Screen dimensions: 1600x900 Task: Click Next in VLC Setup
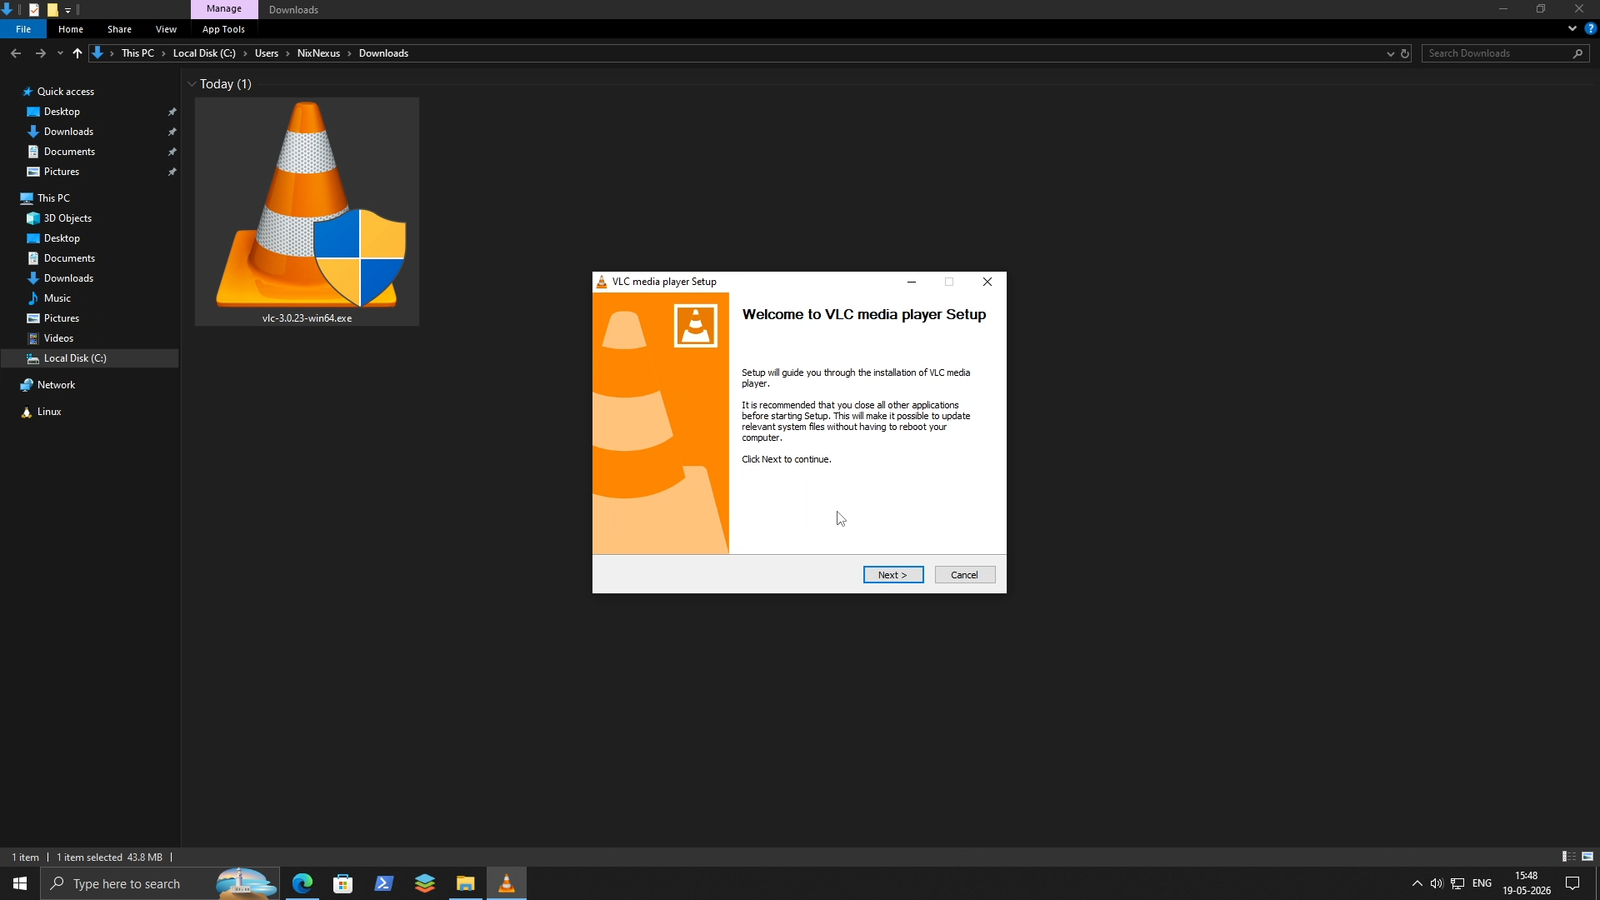[893, 575]
